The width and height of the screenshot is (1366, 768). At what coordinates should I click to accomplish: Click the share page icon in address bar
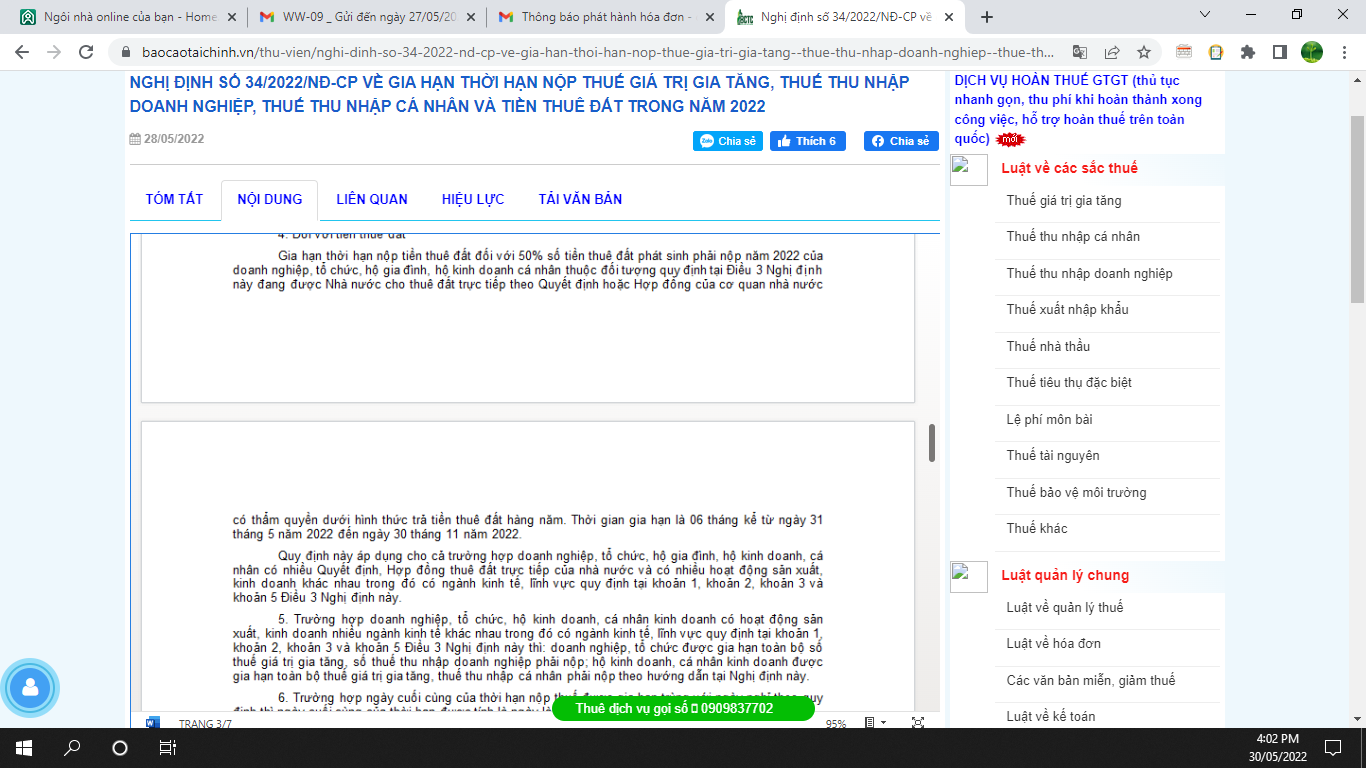pyautogui.click(x=1112, y=52)
